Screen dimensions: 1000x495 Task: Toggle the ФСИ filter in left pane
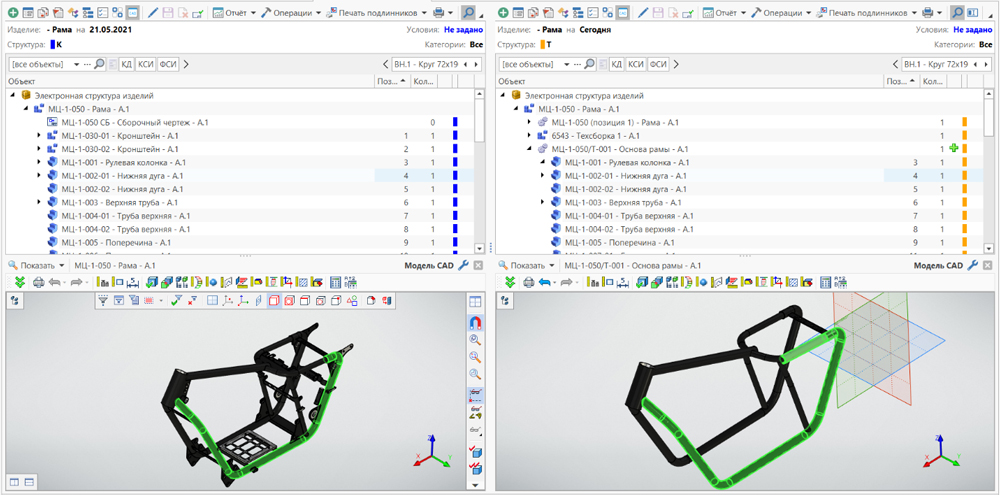point(167,64)
